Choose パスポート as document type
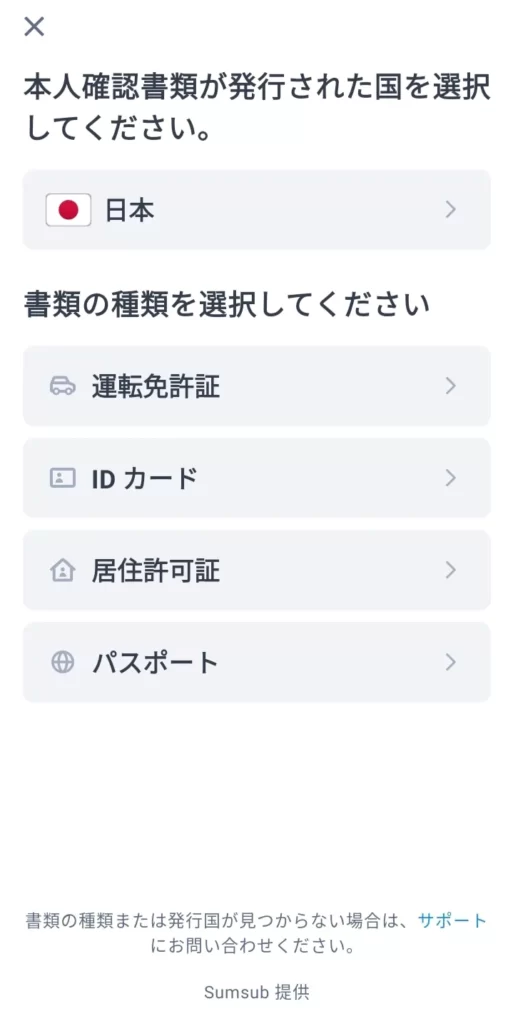Screen dimensions: 513x1024 click(256, 662)
